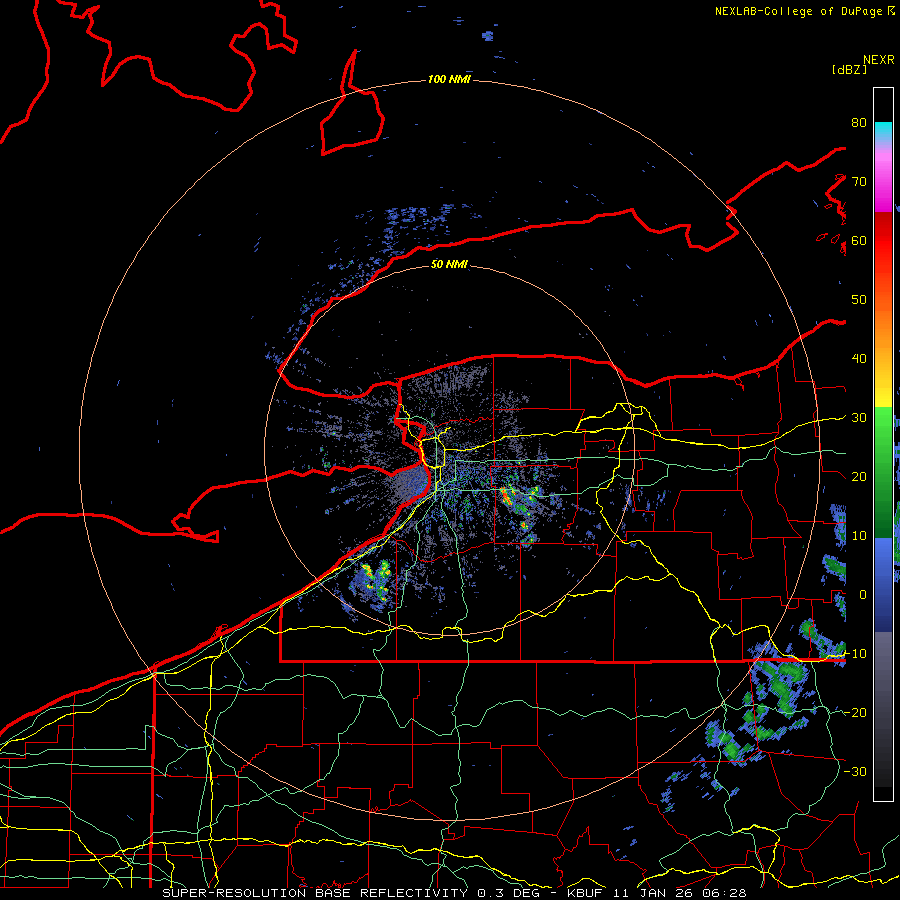
Task: Click the 0 value on dBZ scale
Action: [x=863, y=595]
